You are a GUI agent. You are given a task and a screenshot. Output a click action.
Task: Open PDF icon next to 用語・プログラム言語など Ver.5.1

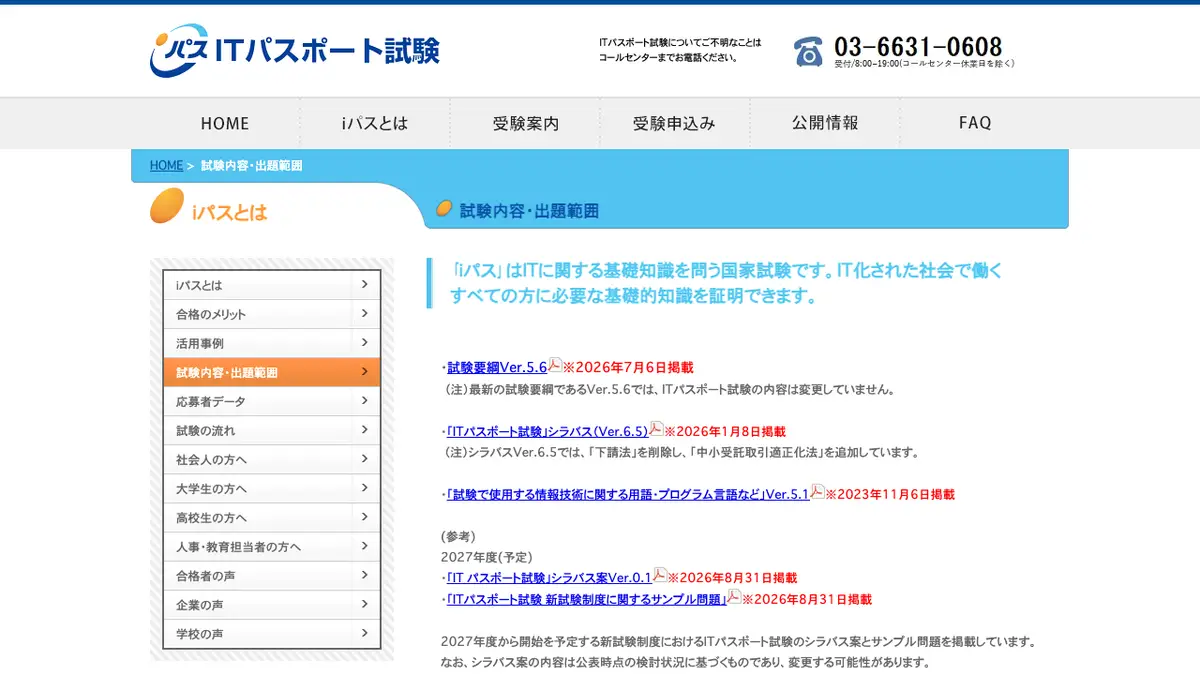[817, 492]
